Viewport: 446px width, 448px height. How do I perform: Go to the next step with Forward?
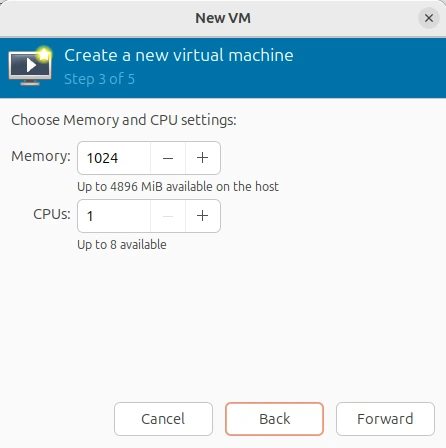pyautogui.click(x=385, y=419)
